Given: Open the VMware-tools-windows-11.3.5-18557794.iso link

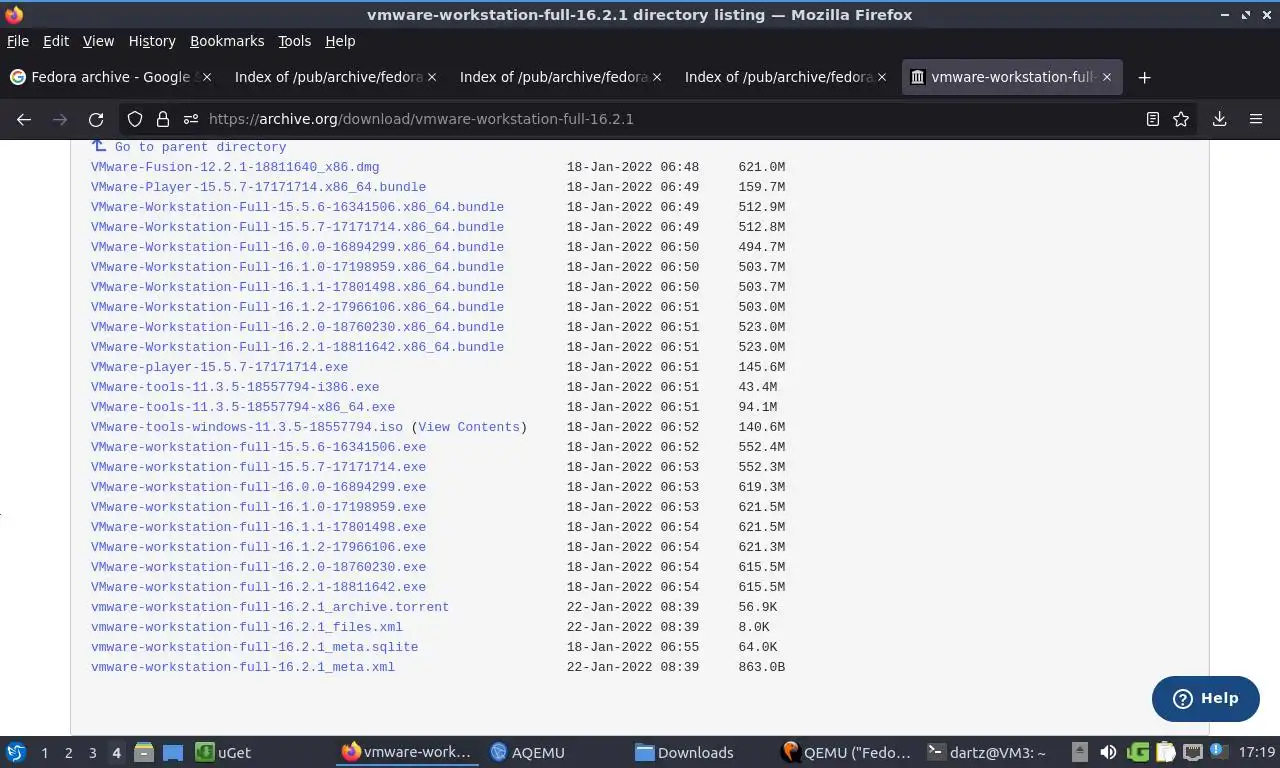Looking at the screenshot, I should (246, 427).
